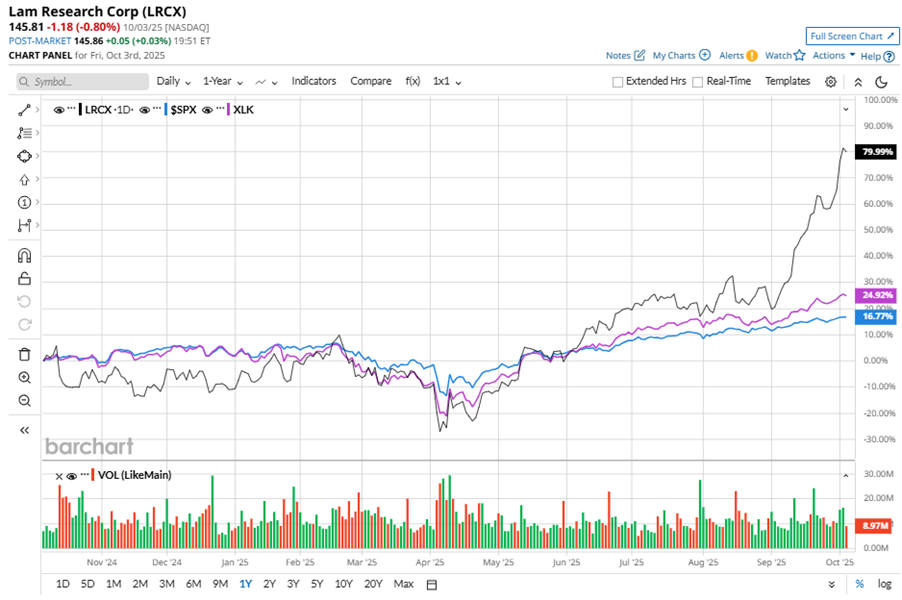This screenshot has width=902, height=600.
Task: Enable the Extended Hrs checkbox
Action: coord(617,82)
